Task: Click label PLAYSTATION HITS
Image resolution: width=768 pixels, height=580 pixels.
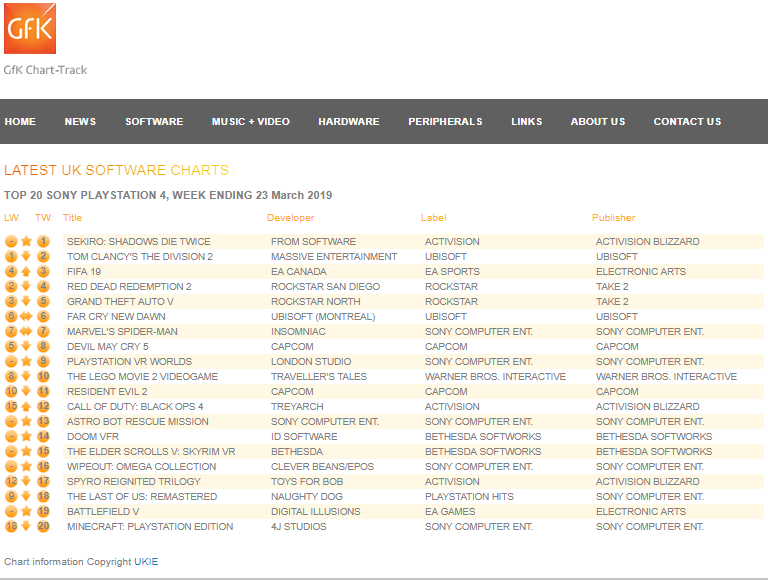Action: coord(469,497)
